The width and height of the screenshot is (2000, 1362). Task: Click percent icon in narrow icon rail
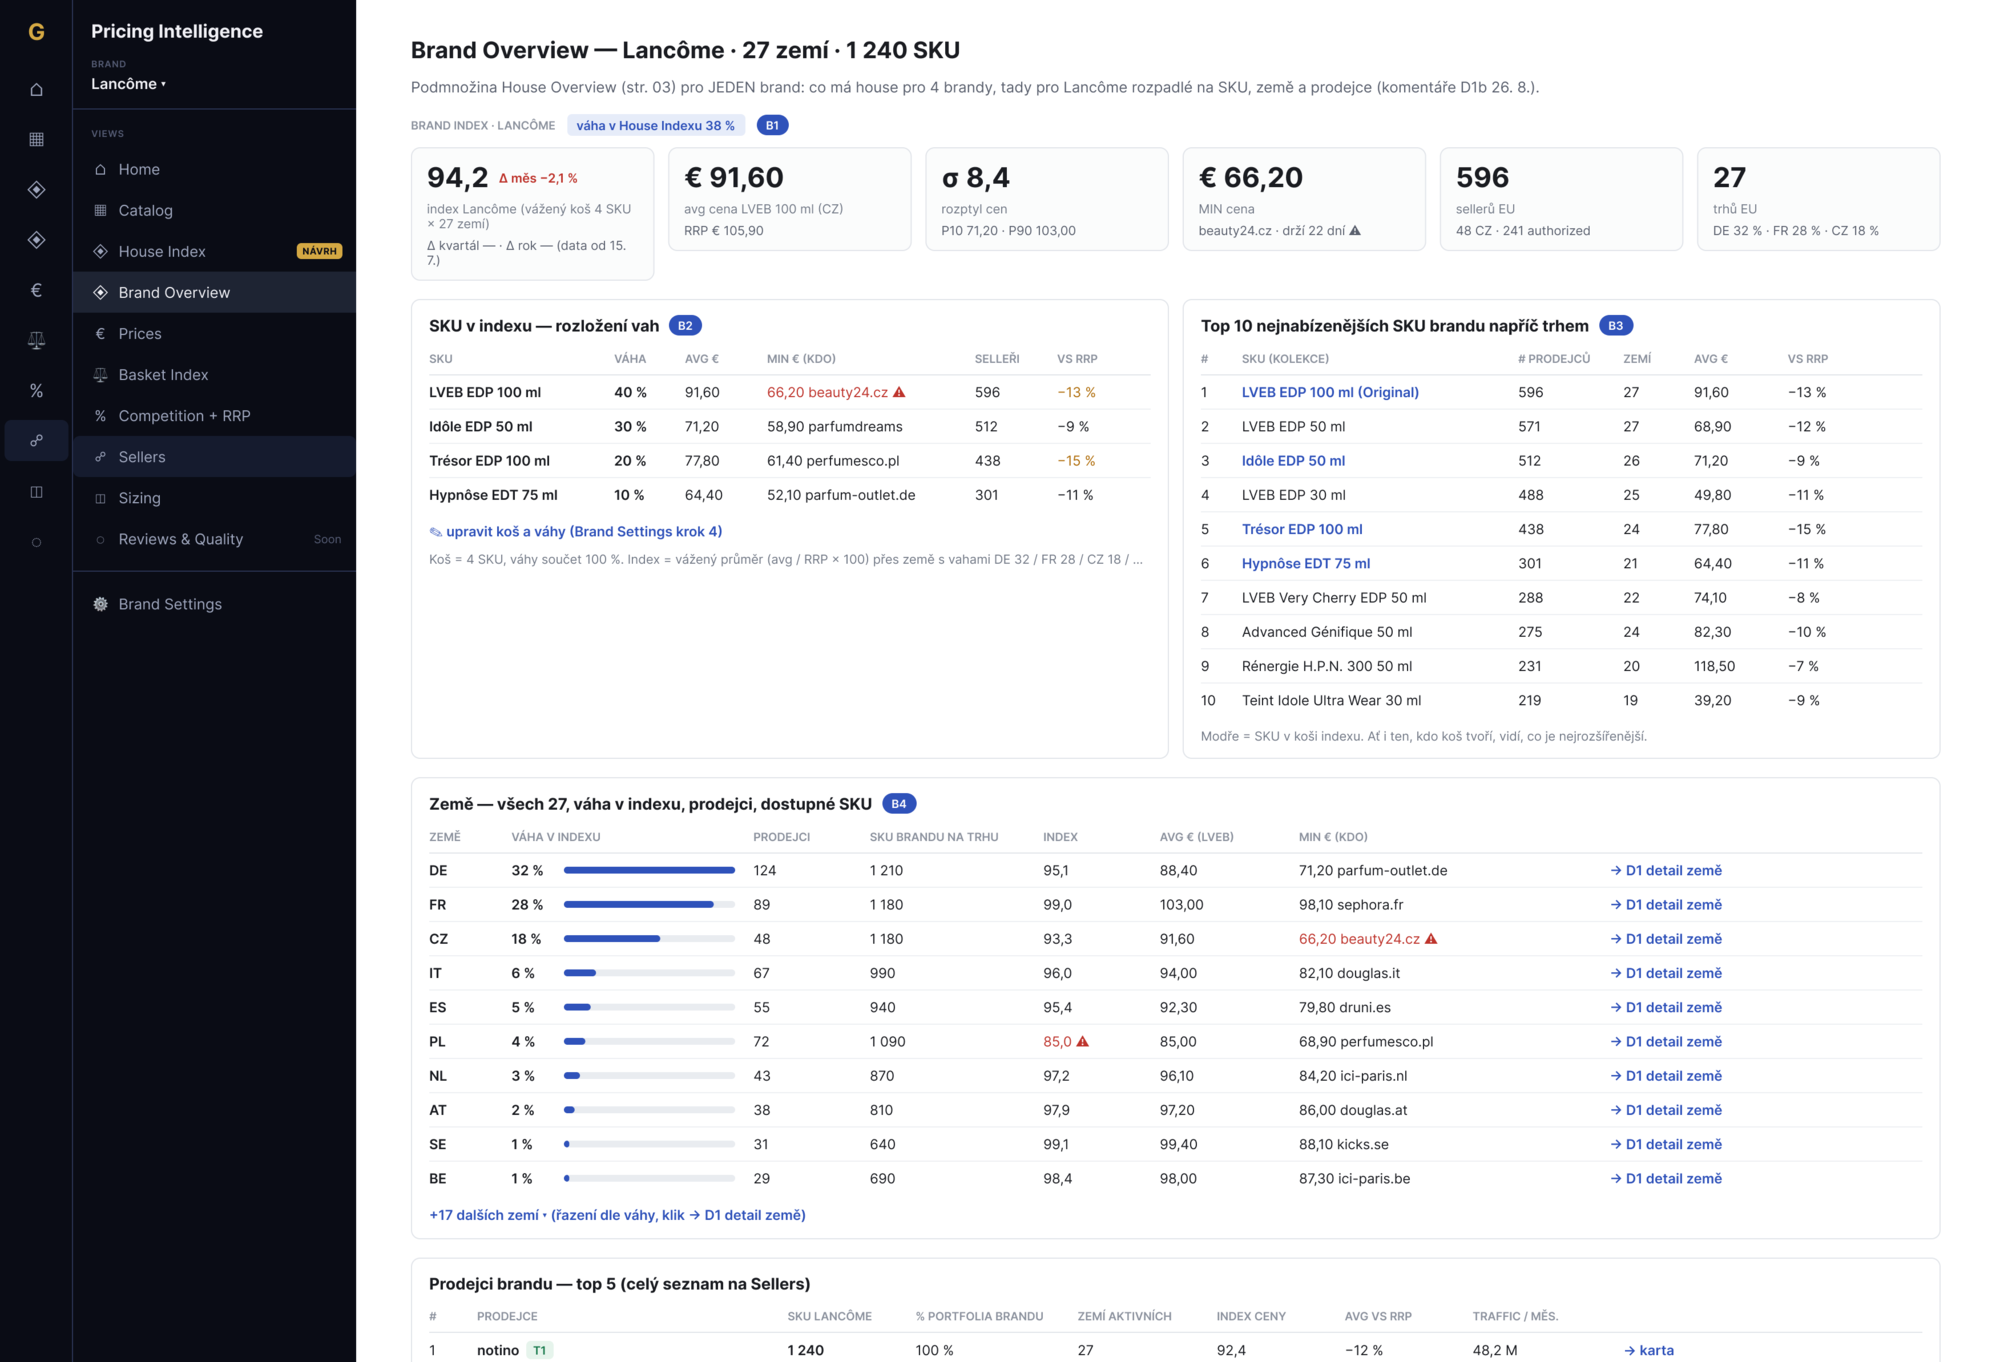tap(36, 391)
